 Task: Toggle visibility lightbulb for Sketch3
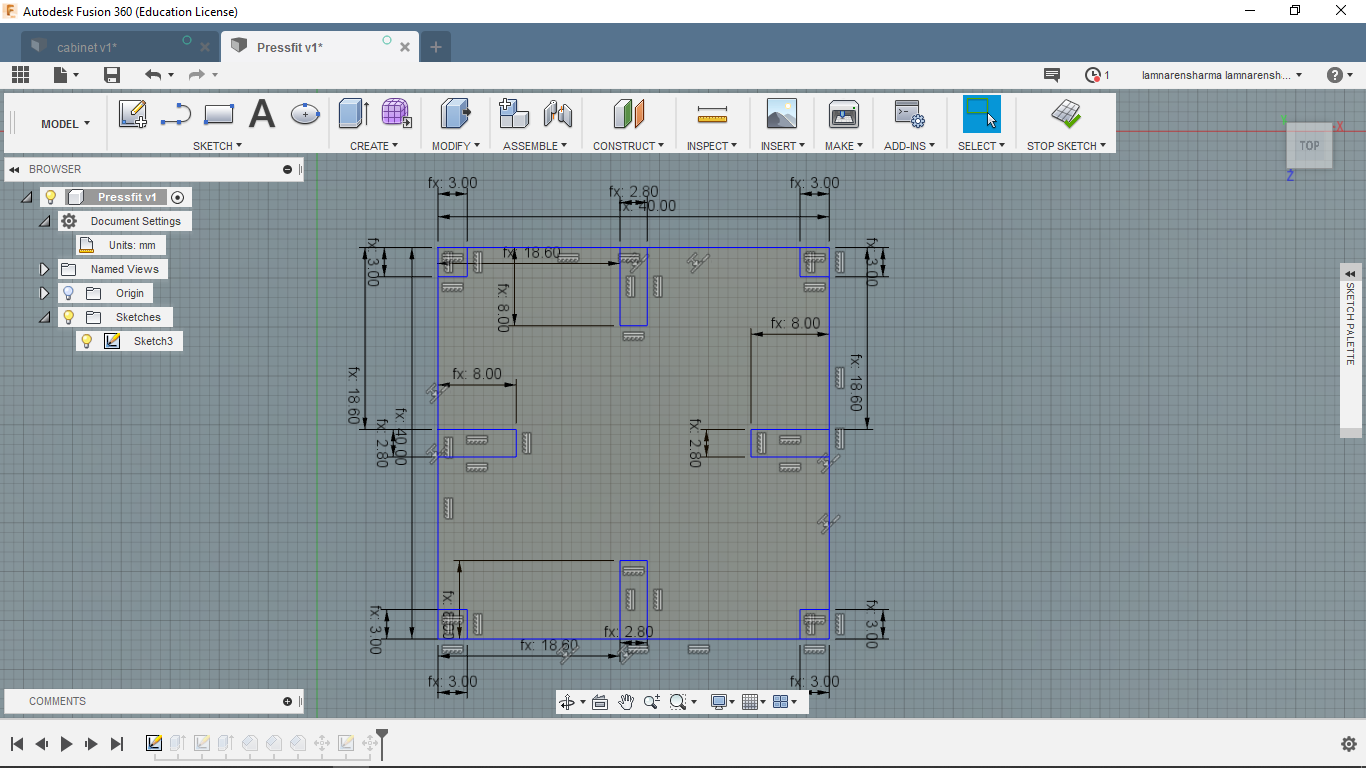tap(87, 341)
